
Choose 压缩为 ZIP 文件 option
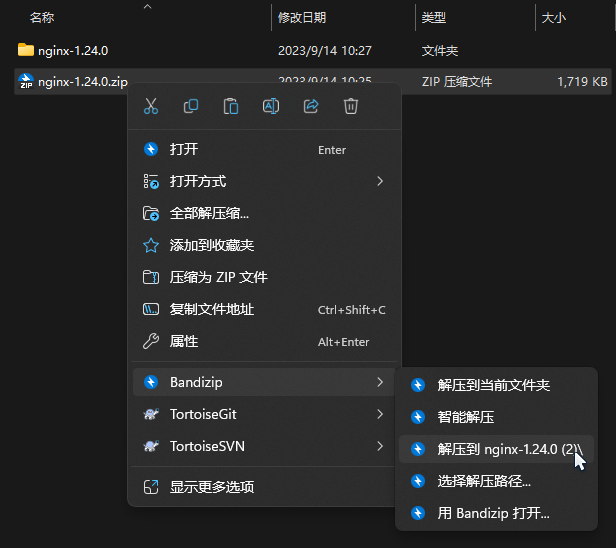pyautogui.click(x=218, y=277)
